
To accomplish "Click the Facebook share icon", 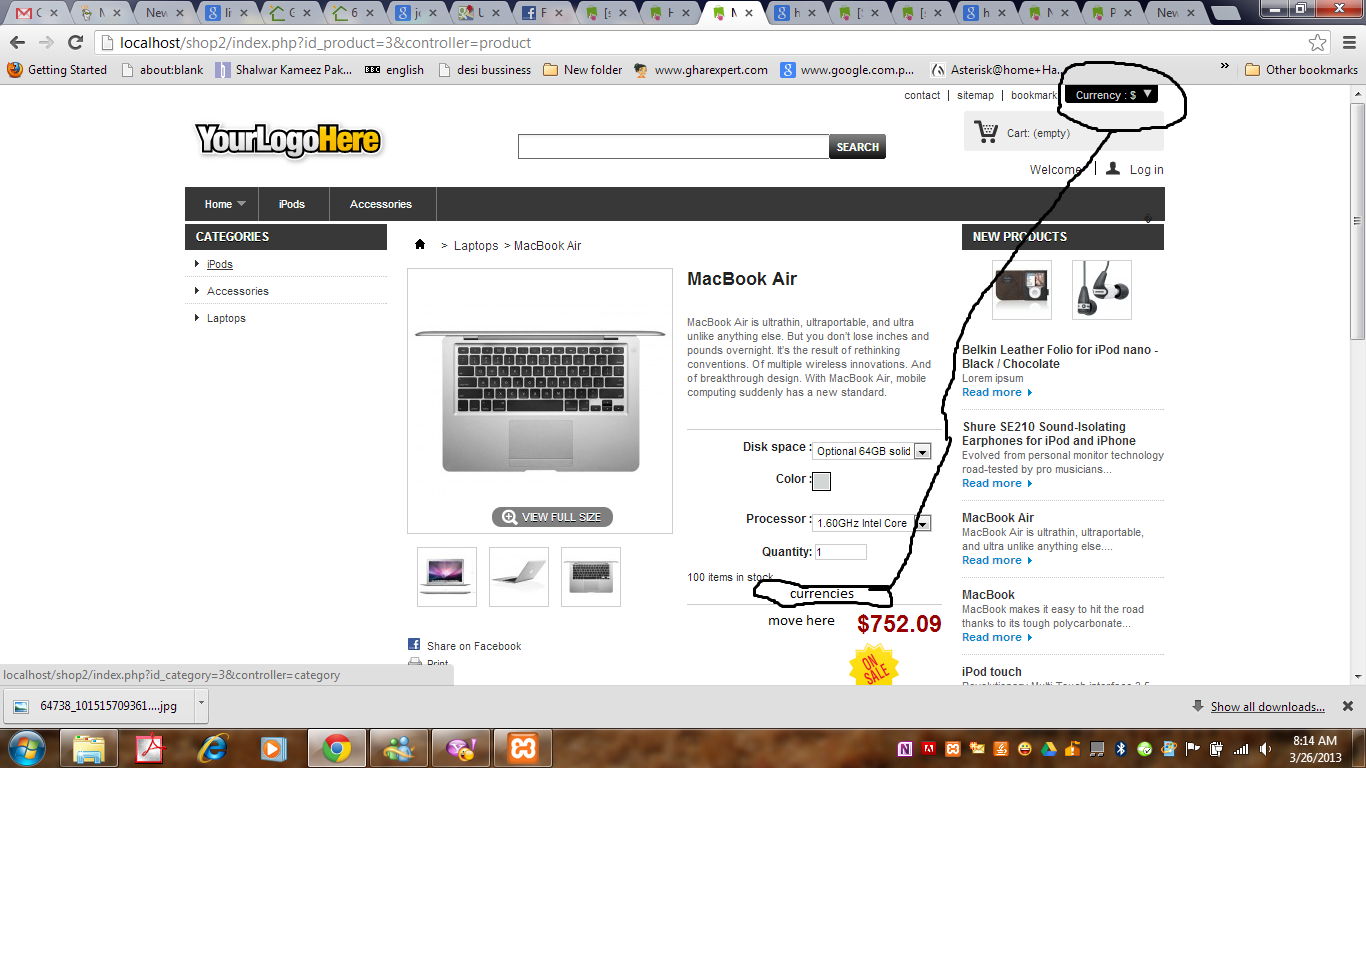I will (414, 645).
